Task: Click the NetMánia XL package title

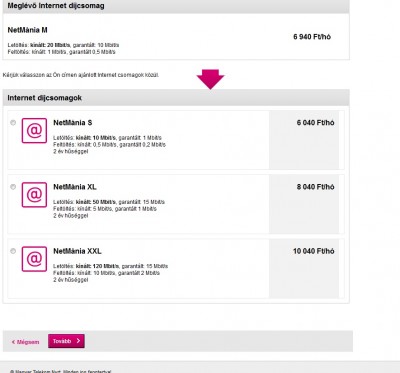Action: click(75, 187)
